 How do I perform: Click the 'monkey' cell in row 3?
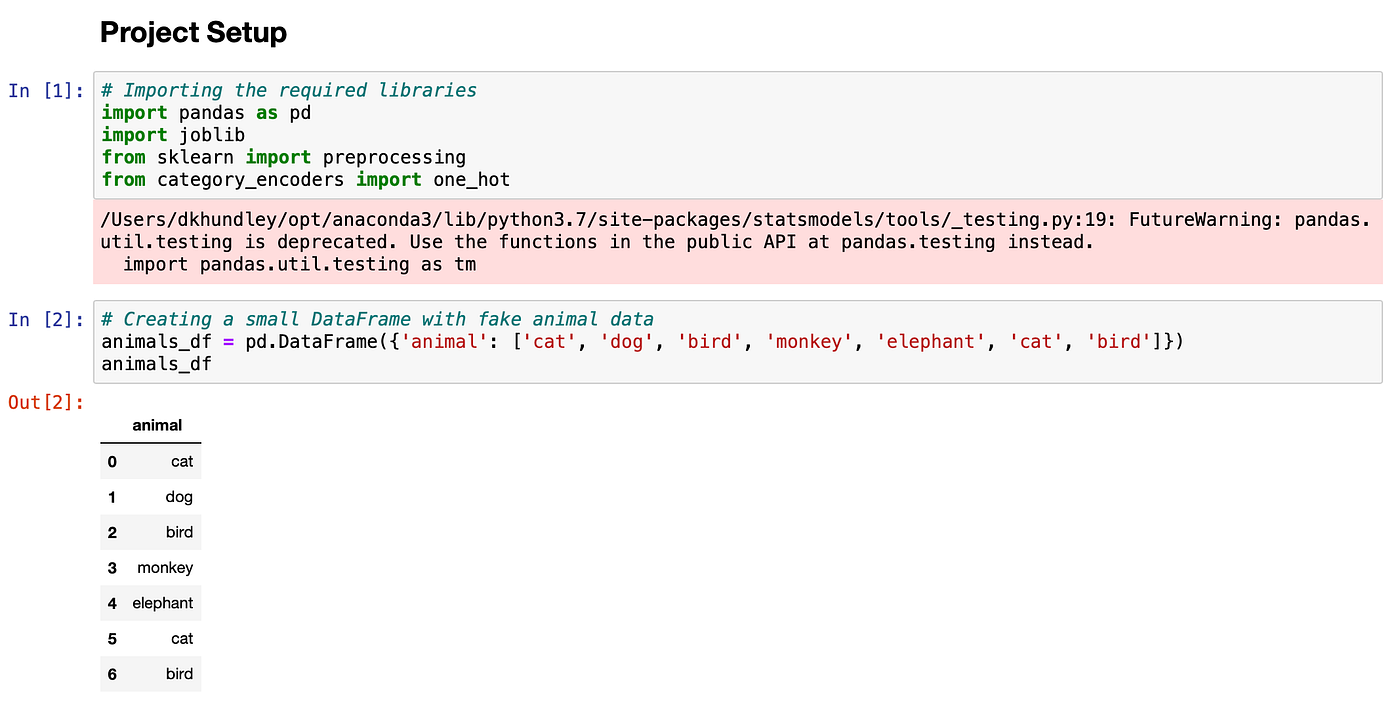click(x=165, y=568)
